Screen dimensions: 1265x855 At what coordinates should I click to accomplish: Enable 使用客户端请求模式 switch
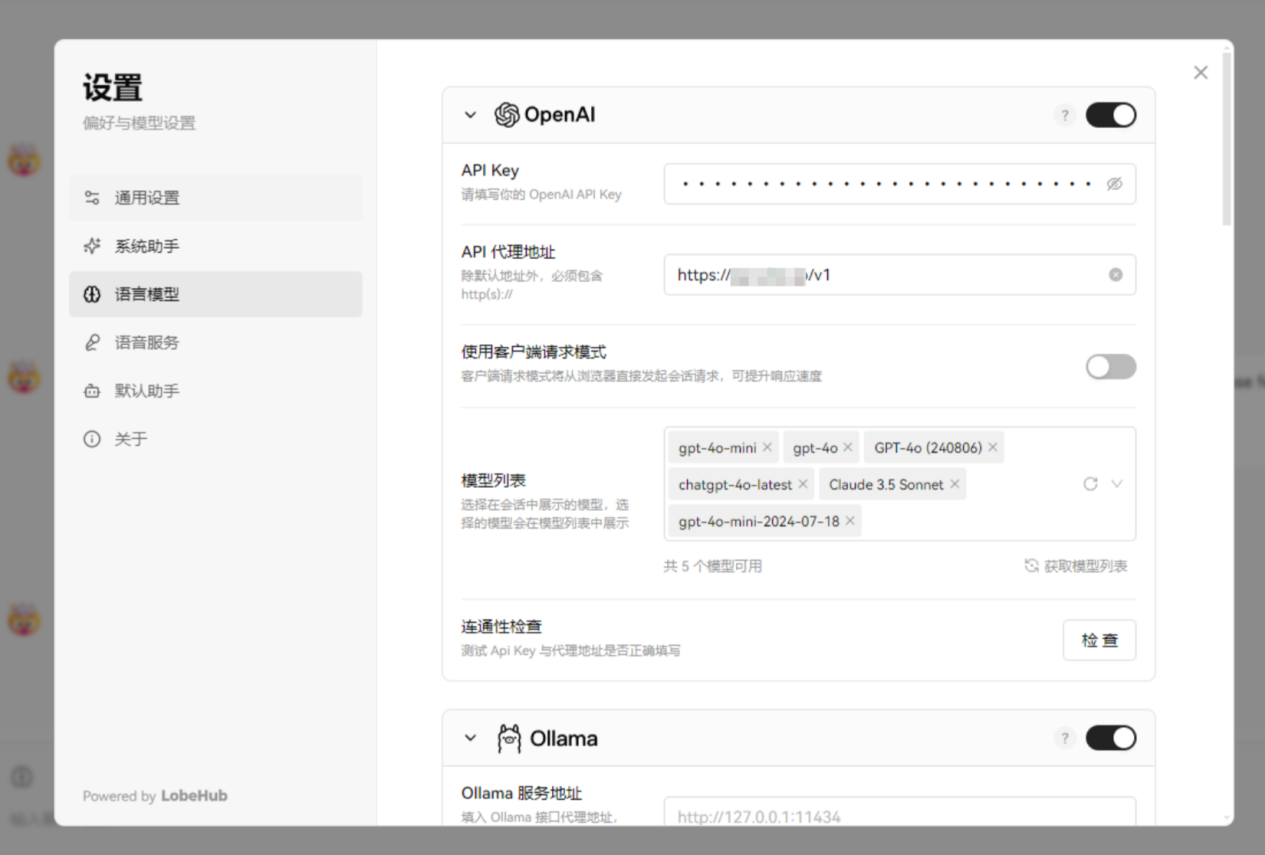[x=1111, y=367]
